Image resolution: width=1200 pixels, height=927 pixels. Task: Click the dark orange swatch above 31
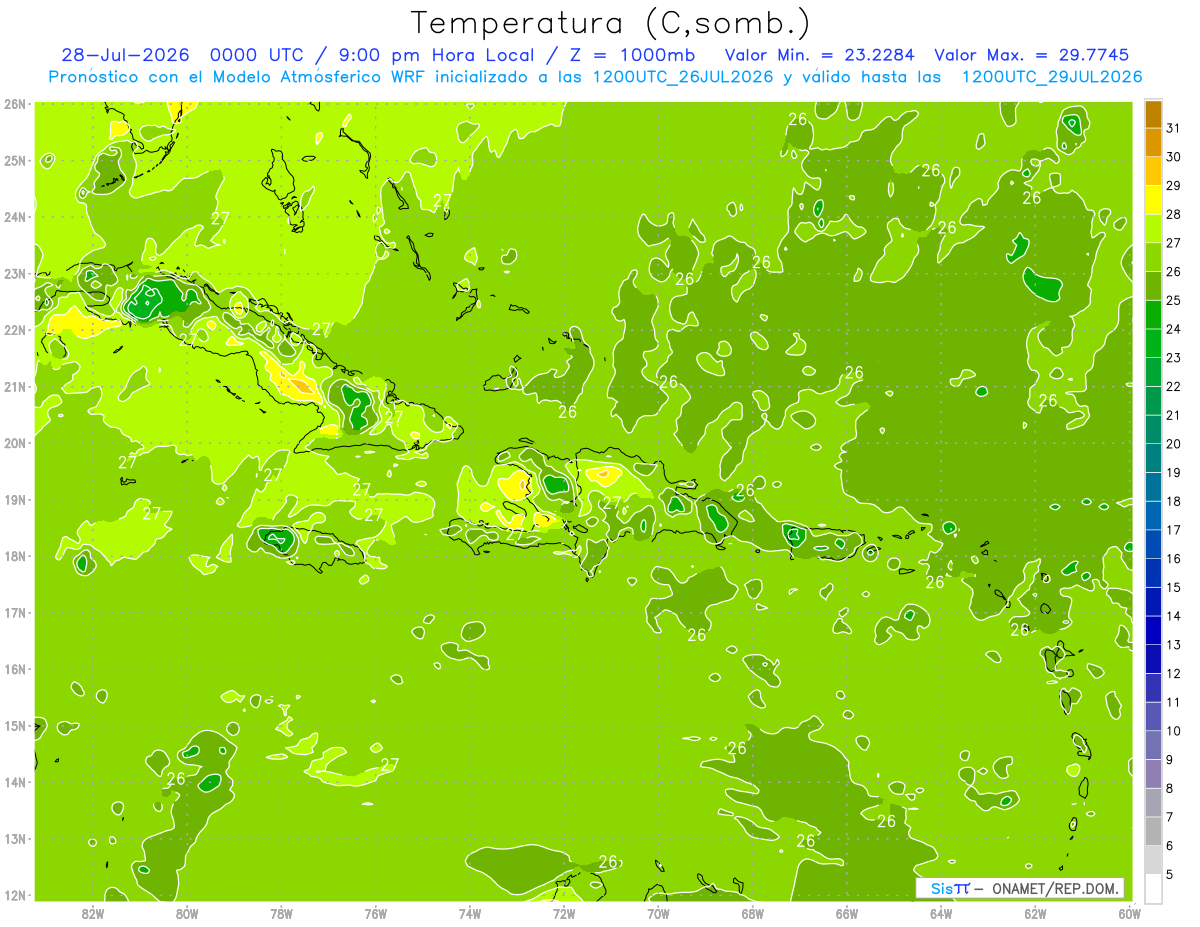pos(1153,114)
